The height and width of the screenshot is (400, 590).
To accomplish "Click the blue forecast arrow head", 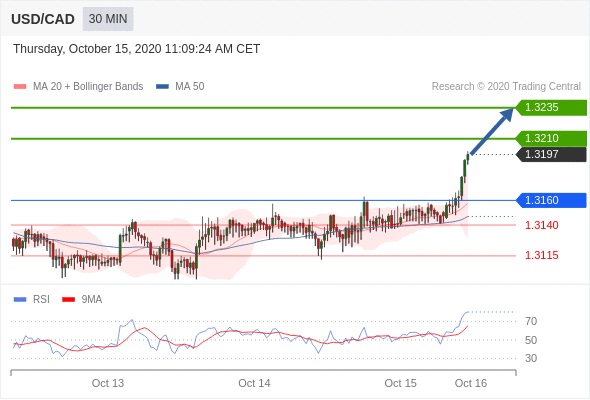I will 507,114.
